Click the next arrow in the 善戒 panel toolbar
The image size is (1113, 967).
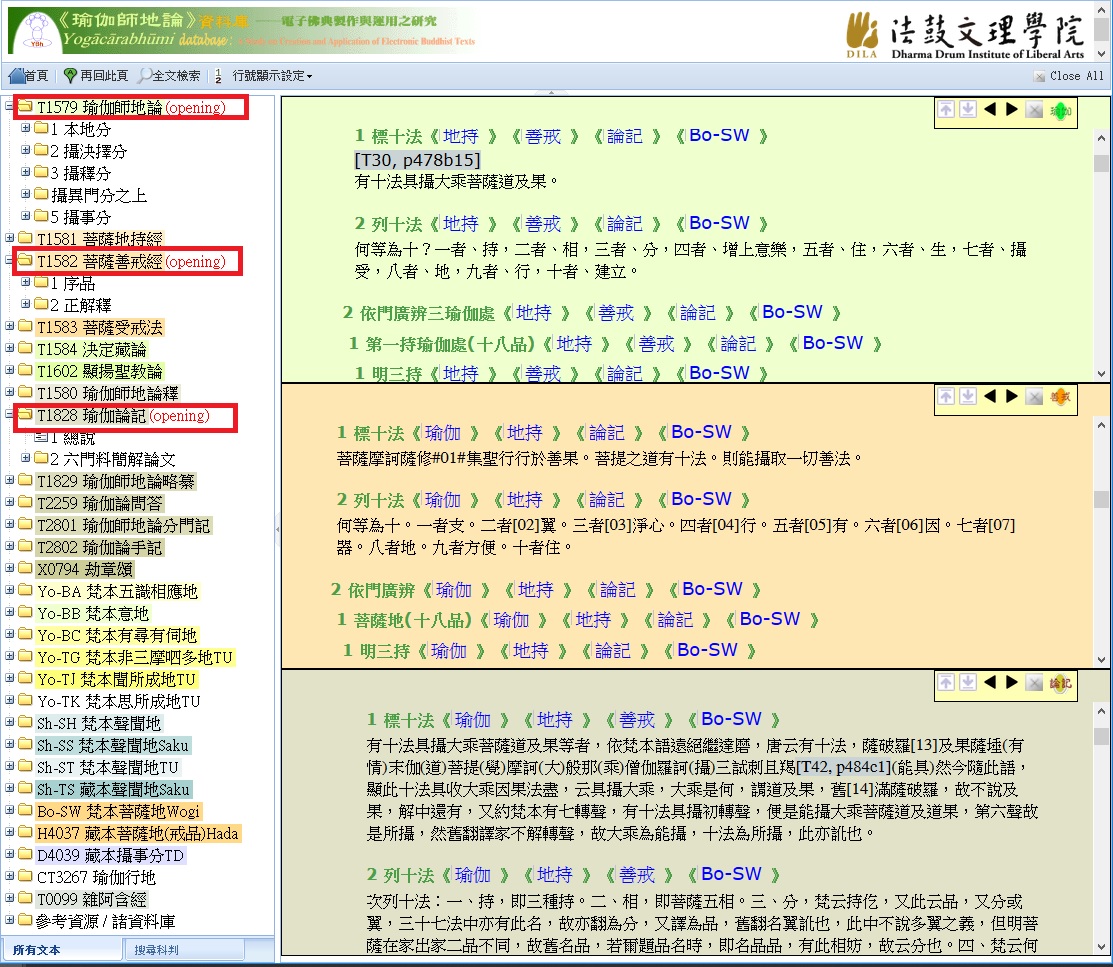point(1012,397)
